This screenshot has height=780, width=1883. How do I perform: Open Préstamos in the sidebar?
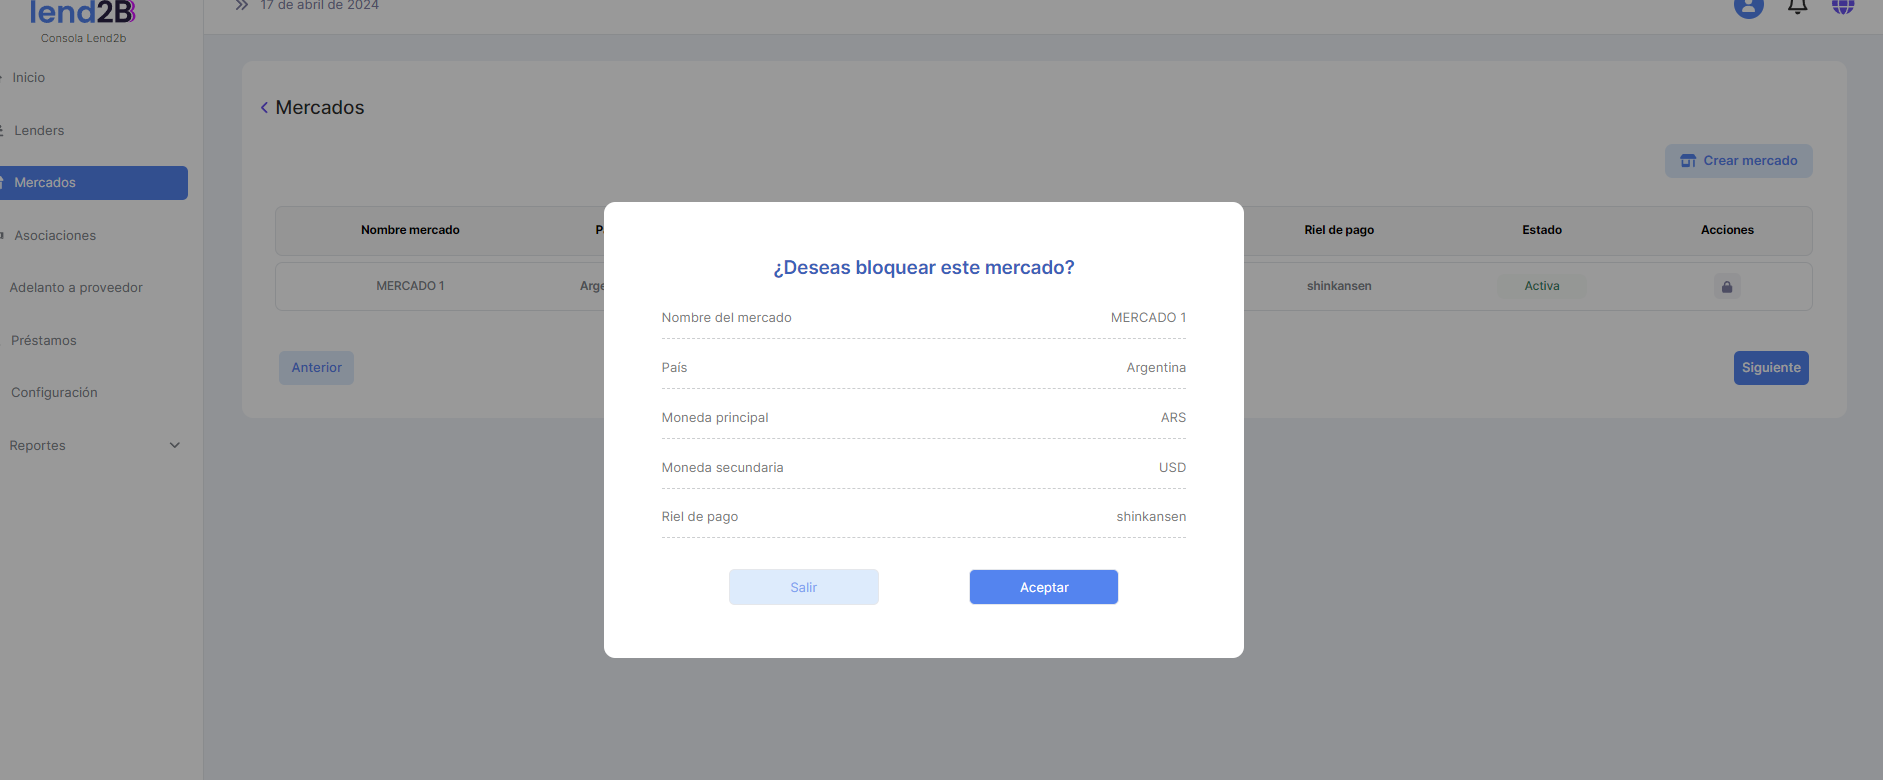click(44, 341)
